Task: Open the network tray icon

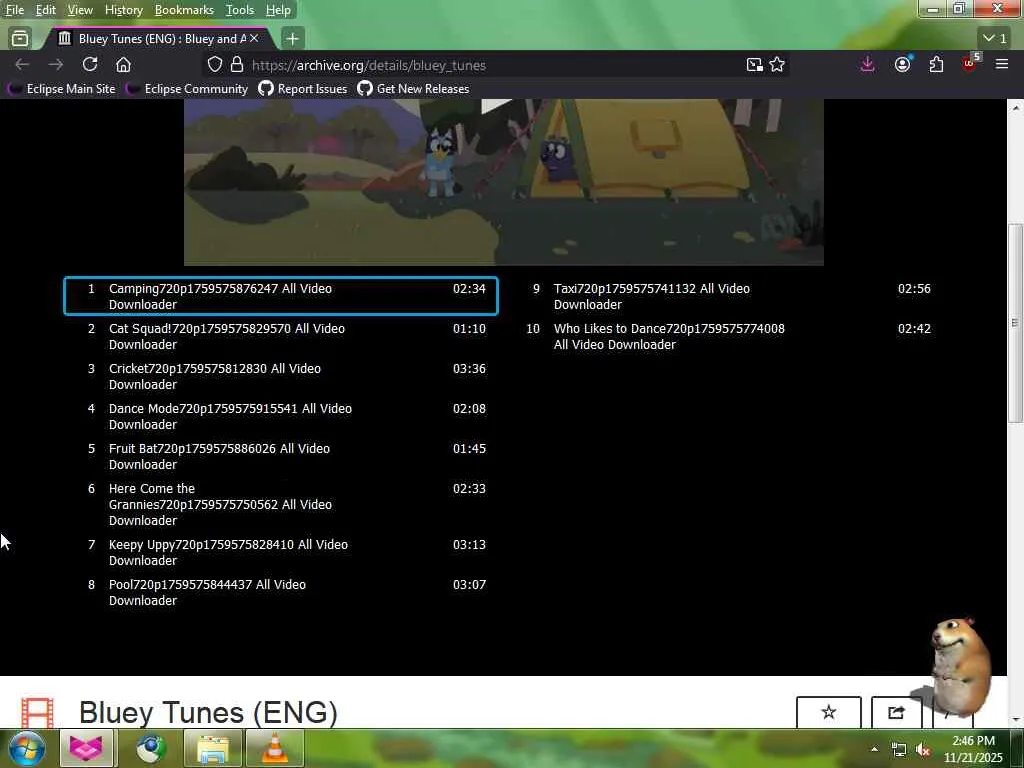Action: (x=899, y=750)
